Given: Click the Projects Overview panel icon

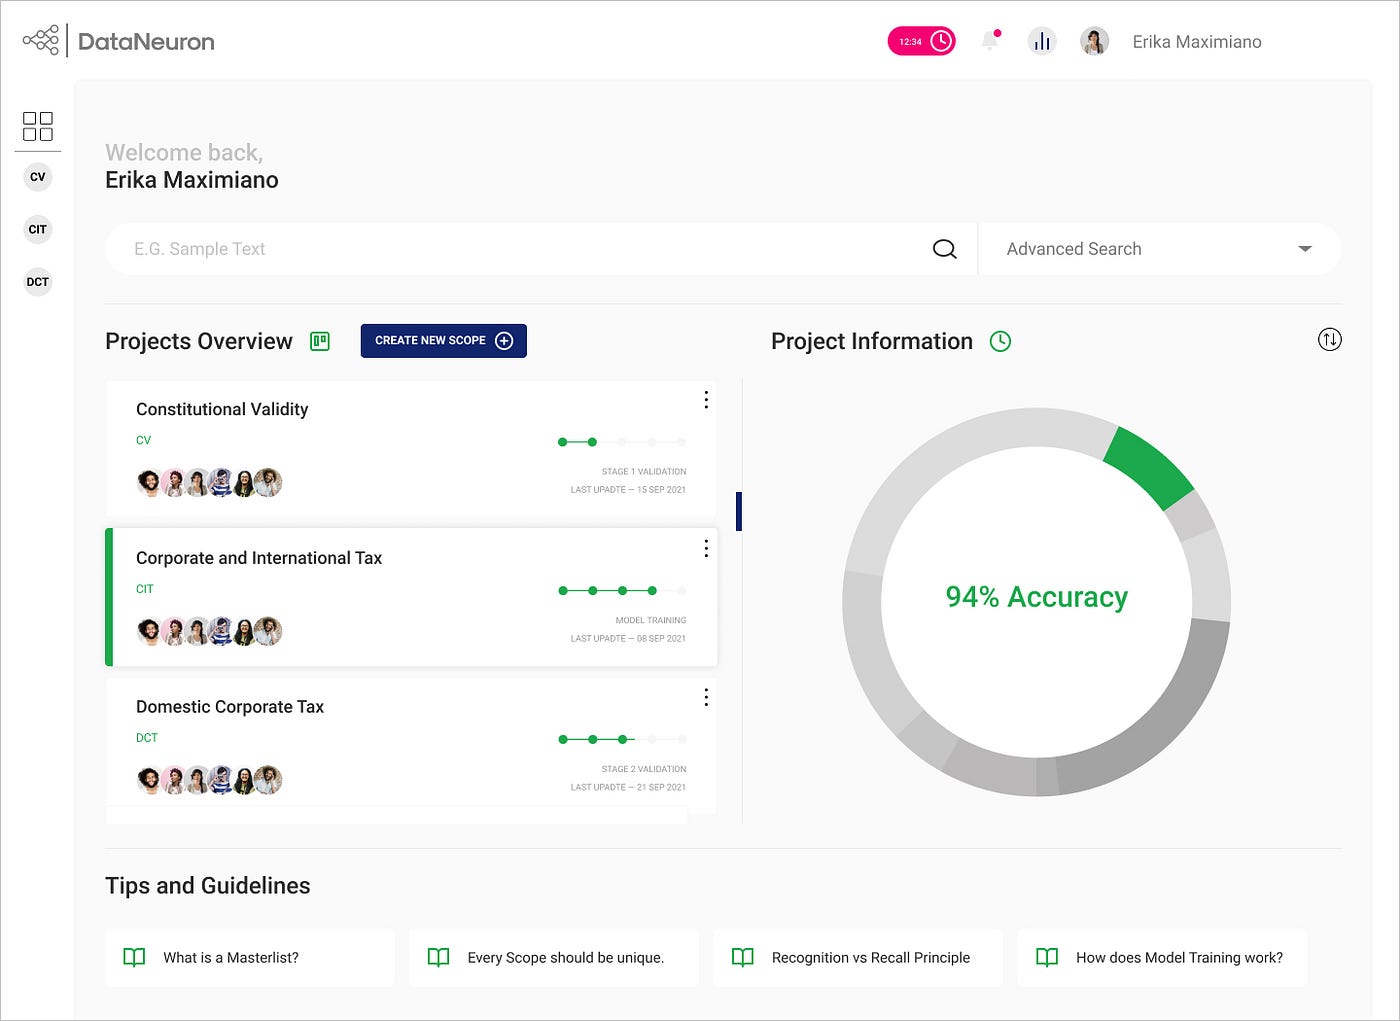Looking at the screenshot, I should coord(320,340).
